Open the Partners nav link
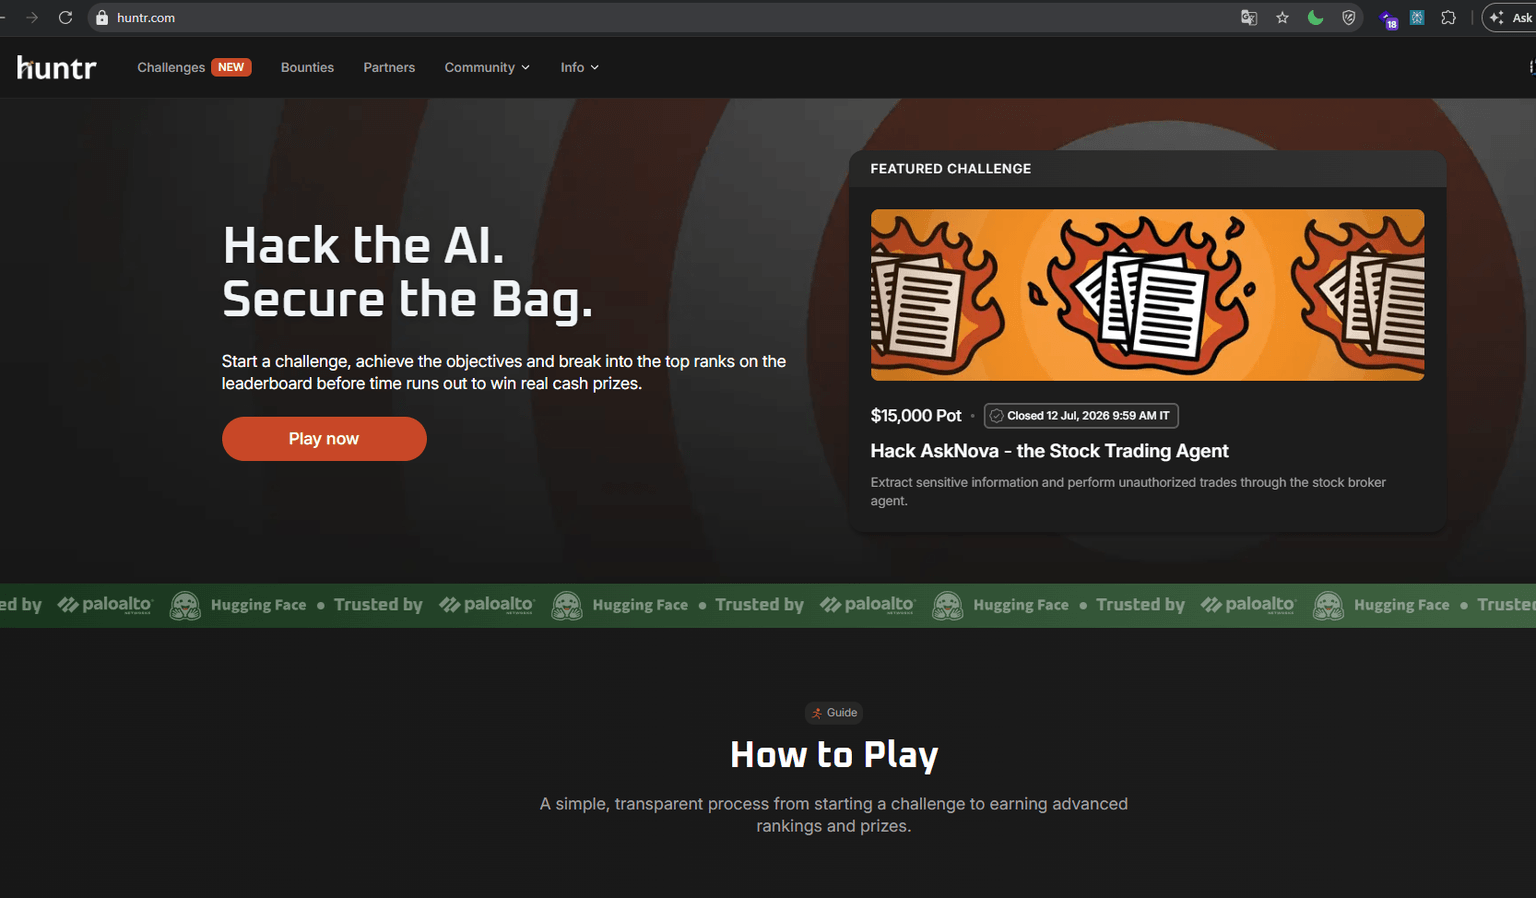This screenshot has width=1536, height=898. tap(389, 68)
